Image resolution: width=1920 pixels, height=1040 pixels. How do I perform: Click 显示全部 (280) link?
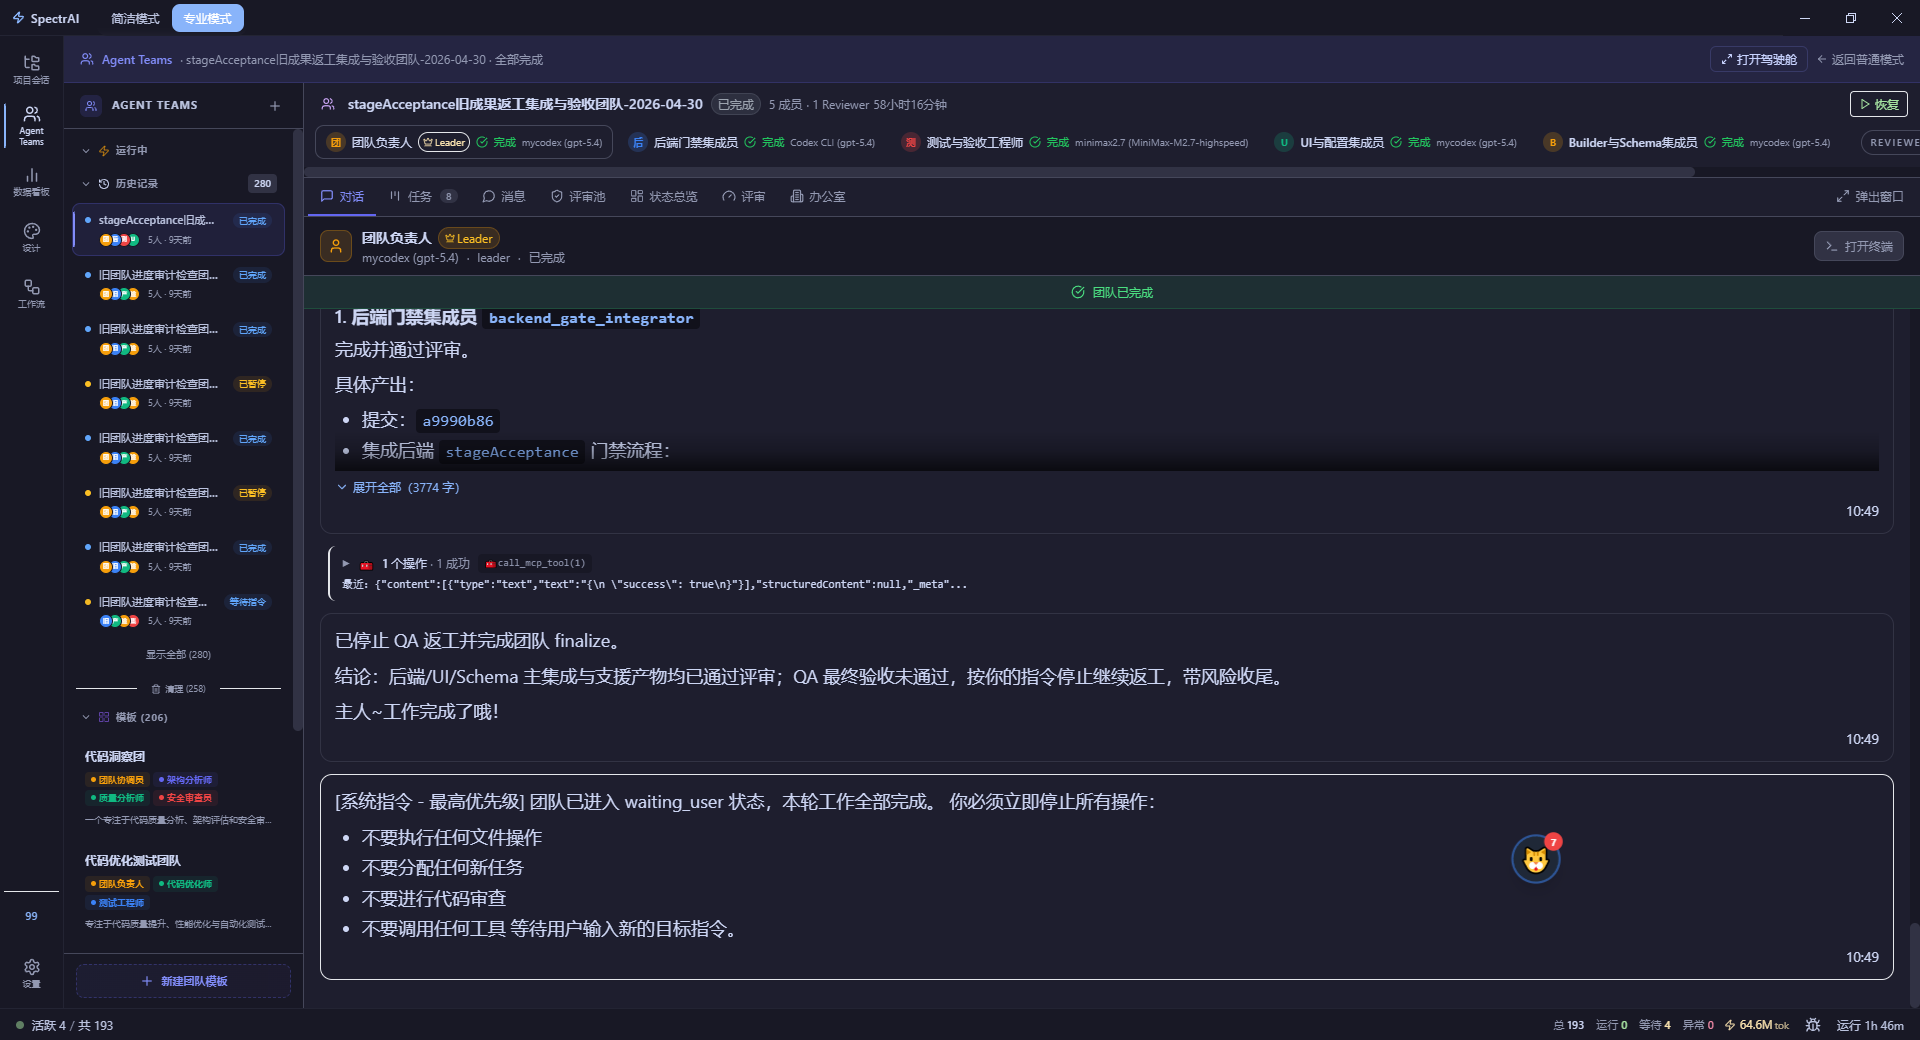pyautogui.click(x=178, y=655)
